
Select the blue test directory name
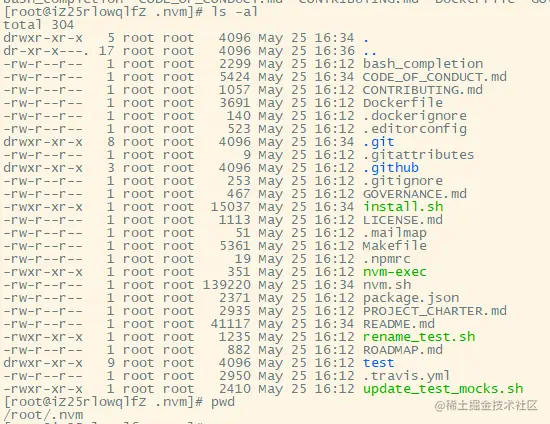[379, 363]
